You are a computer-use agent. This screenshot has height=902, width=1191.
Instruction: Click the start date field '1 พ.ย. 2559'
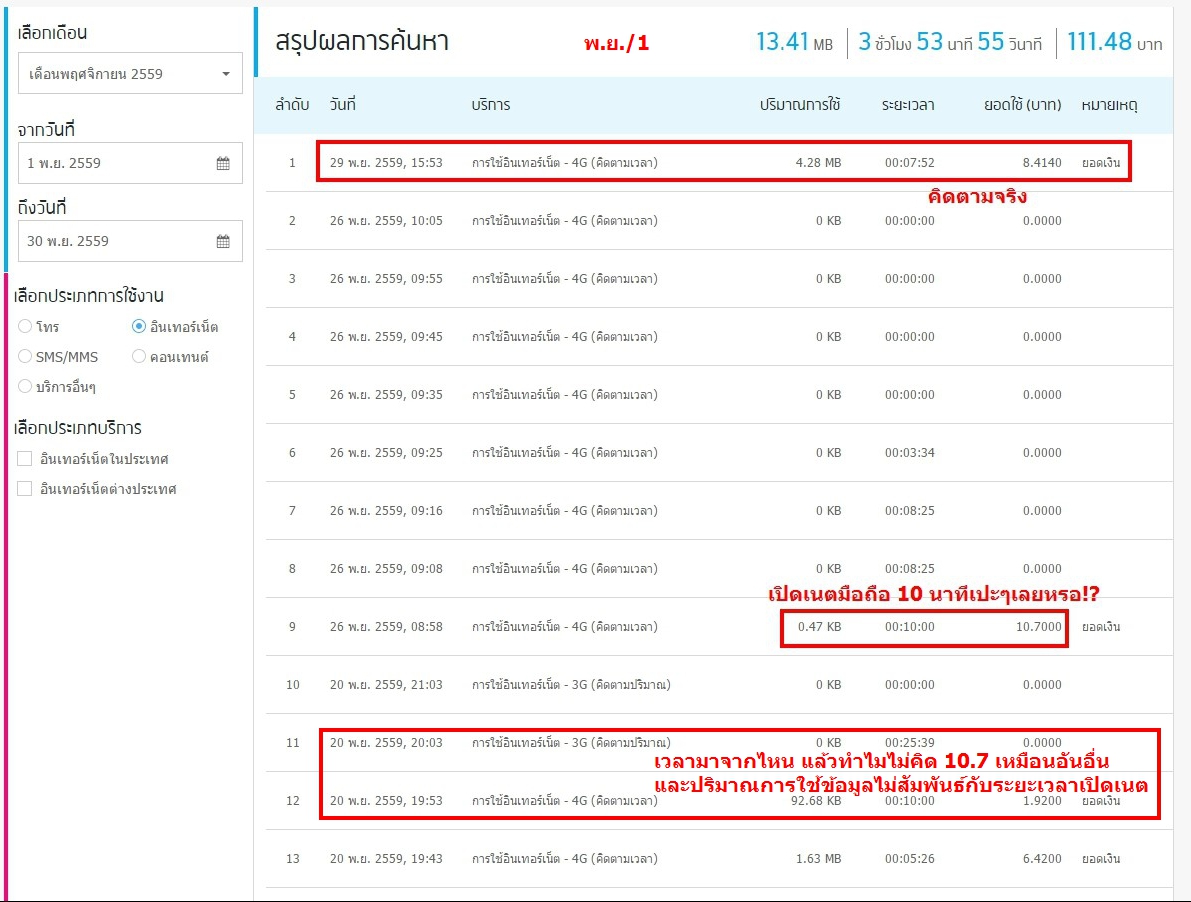[x=130, y=163]
